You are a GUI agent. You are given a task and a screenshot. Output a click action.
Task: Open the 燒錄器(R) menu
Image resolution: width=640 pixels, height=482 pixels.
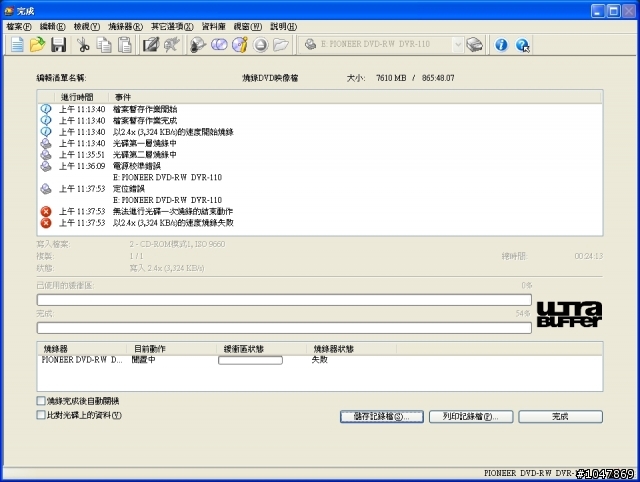click(125, 27)
